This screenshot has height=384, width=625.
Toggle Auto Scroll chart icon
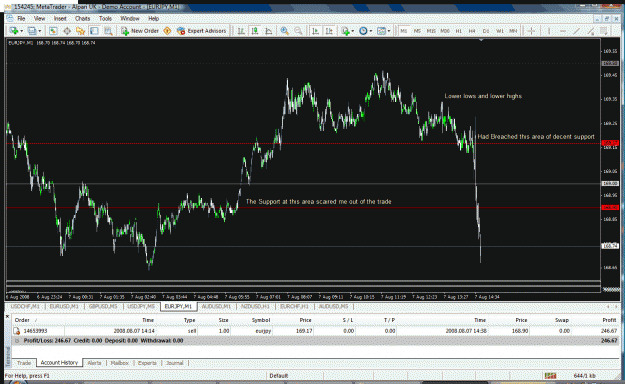click(x=315, y=31)
